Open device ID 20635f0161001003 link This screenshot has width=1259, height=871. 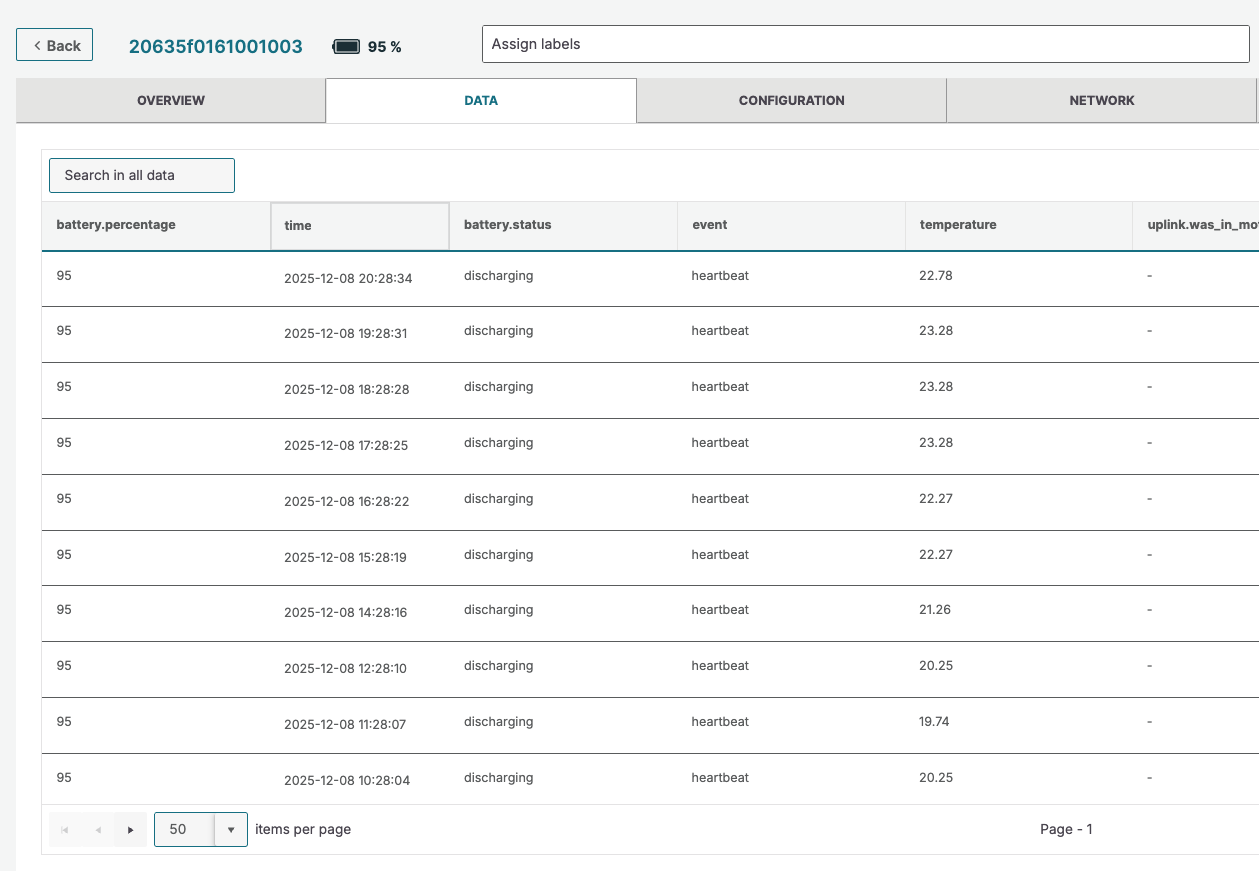[216, 46]
